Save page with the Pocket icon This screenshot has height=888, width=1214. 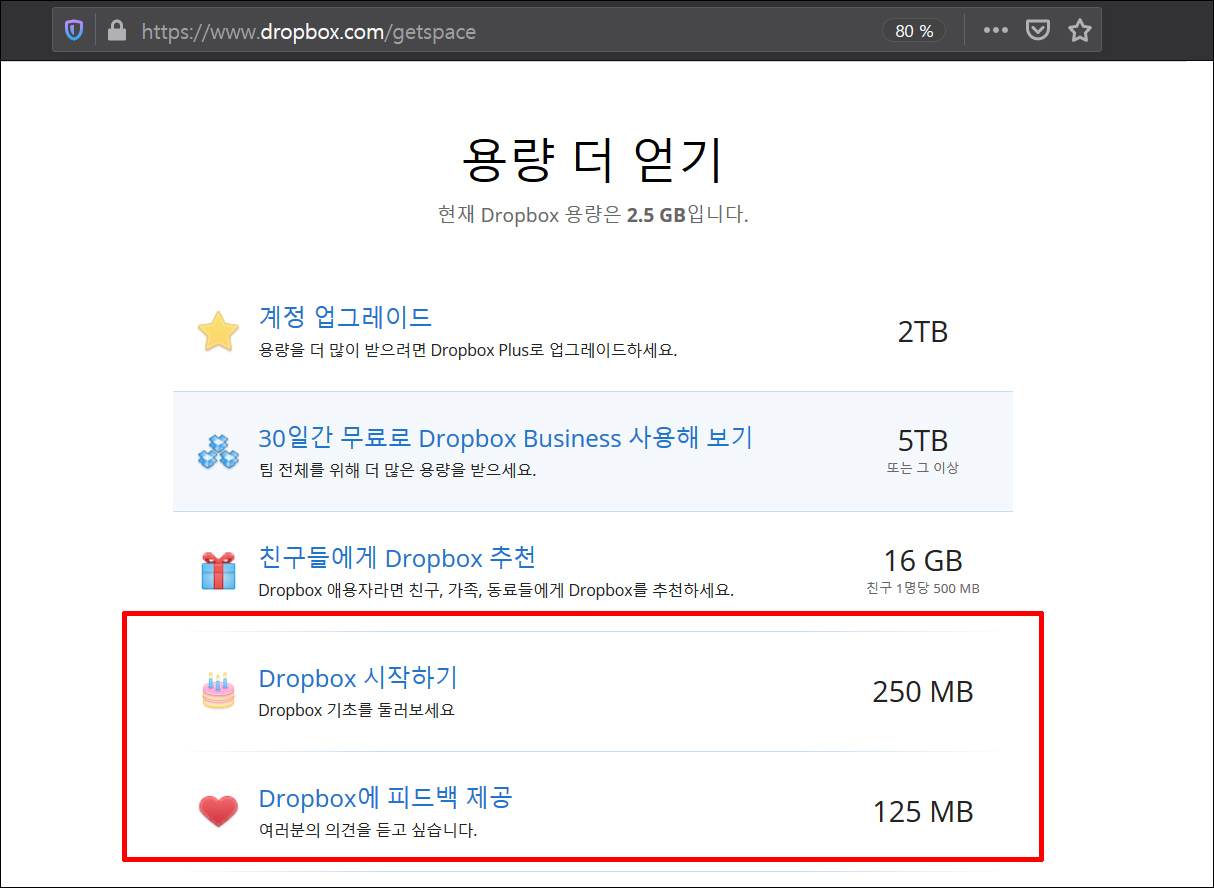pyautogui.click(x=1039, y=31)
